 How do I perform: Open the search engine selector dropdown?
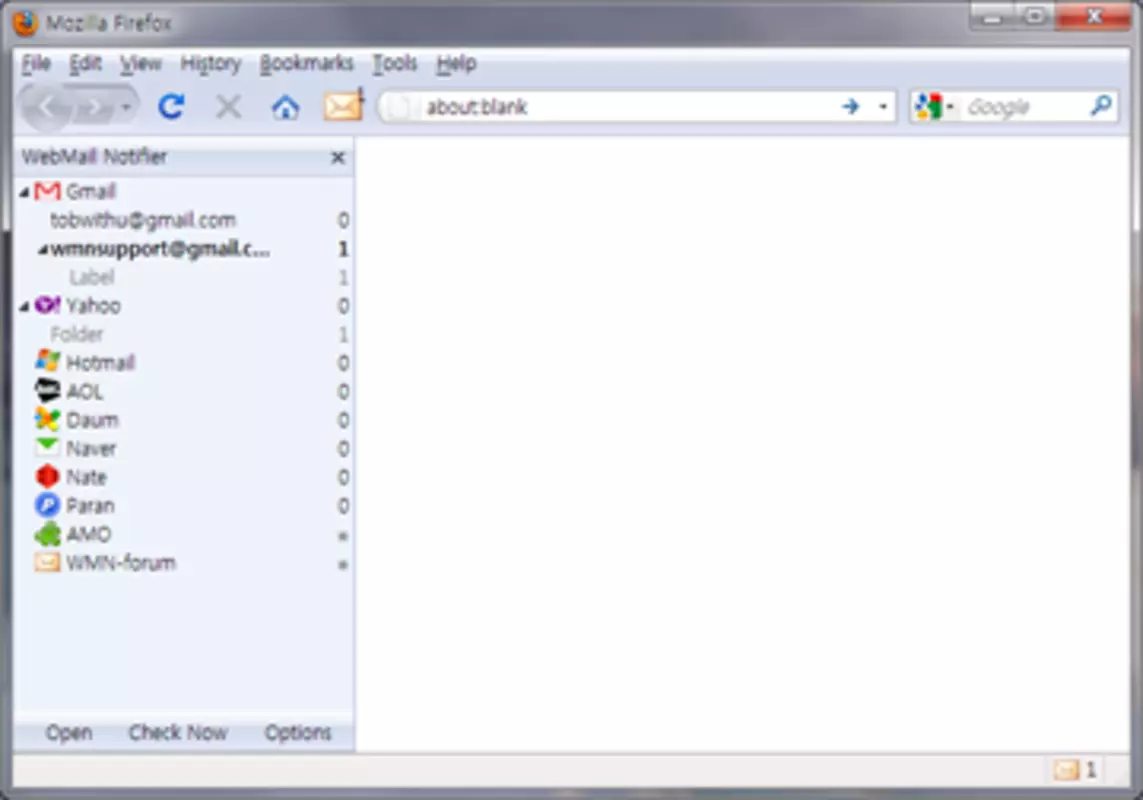pos(950,107)
